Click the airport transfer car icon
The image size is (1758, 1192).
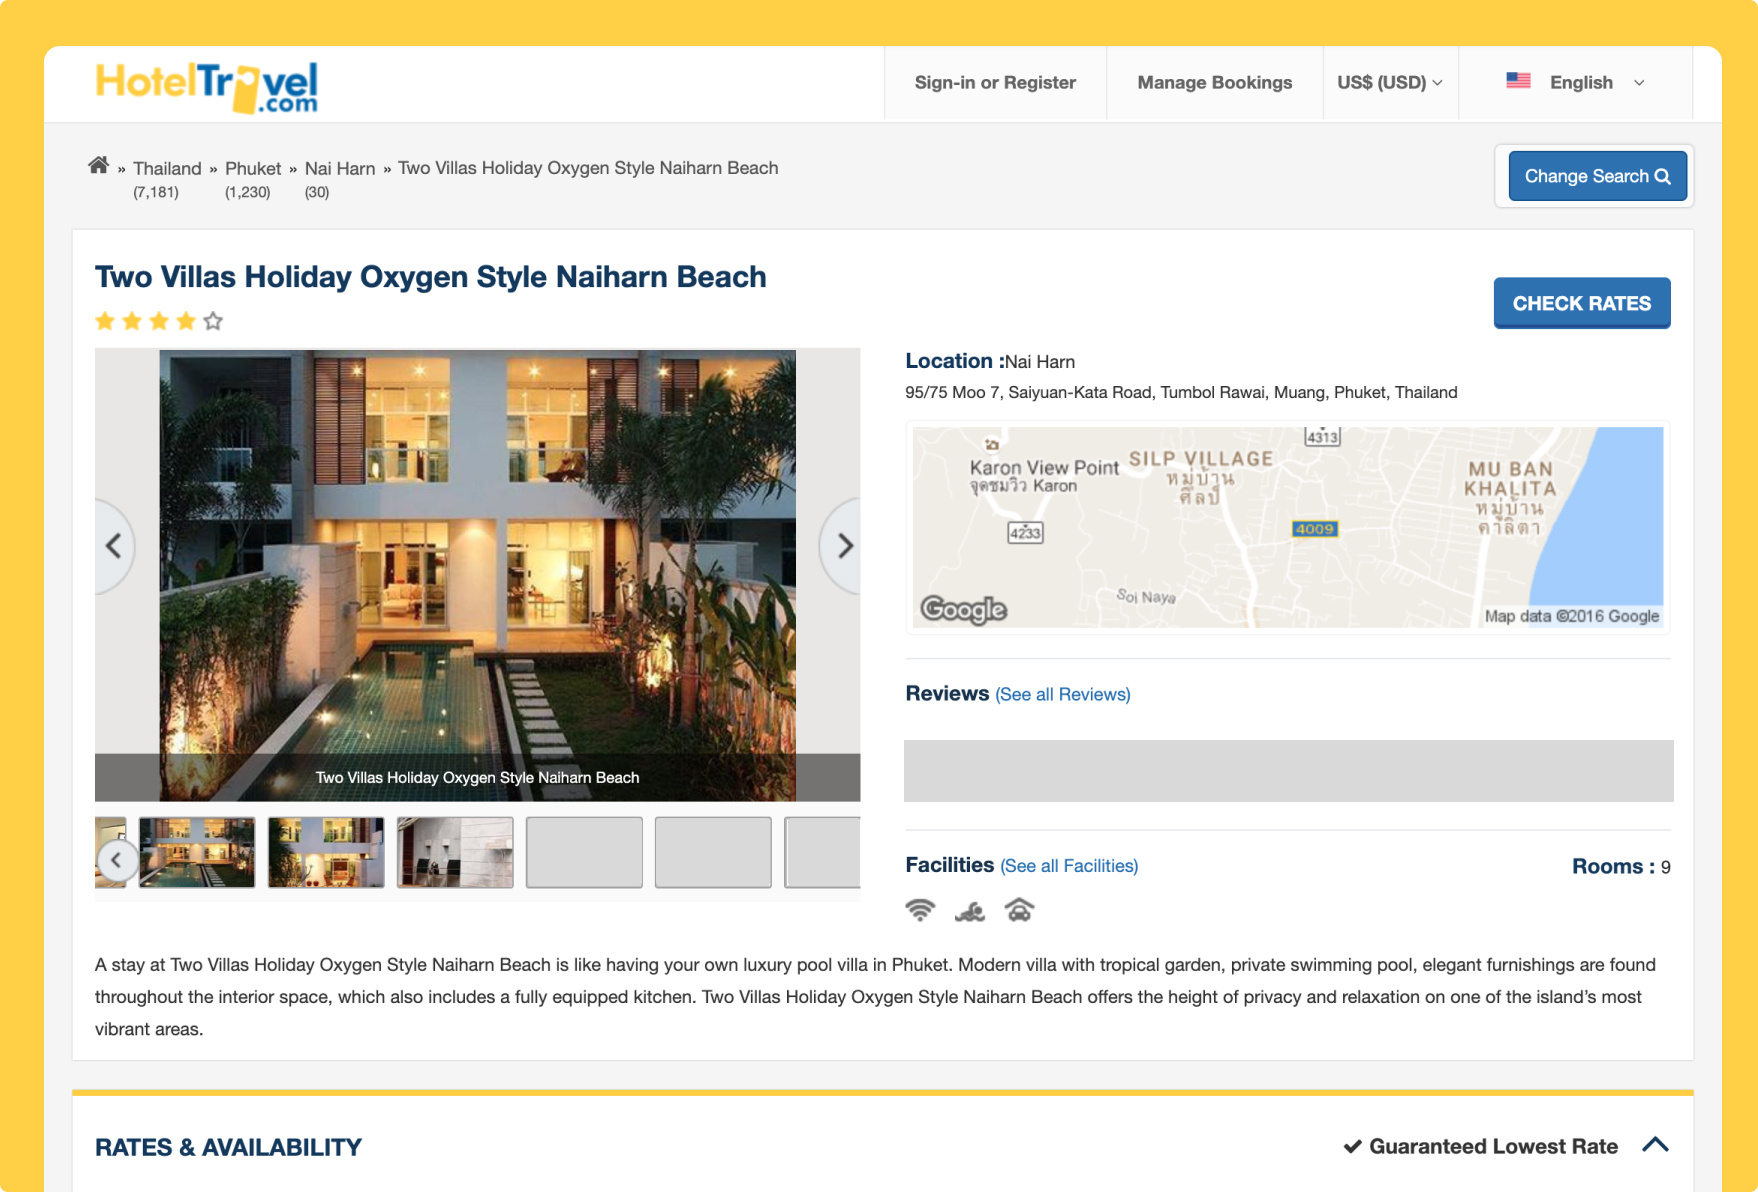[x=1019, y=910]
